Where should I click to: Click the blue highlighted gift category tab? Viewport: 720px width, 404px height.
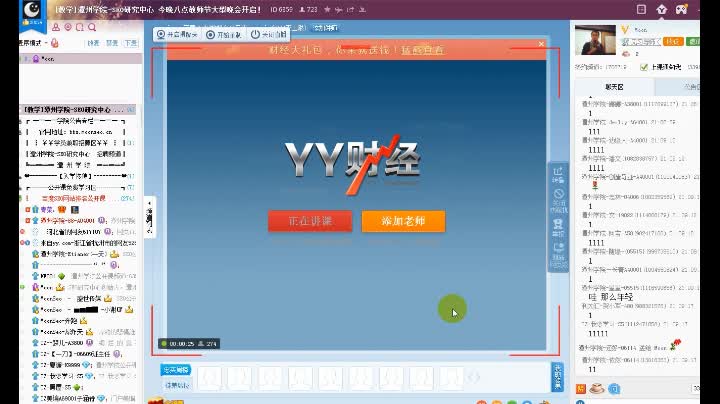pyautogui.click(x=176, y=370)
